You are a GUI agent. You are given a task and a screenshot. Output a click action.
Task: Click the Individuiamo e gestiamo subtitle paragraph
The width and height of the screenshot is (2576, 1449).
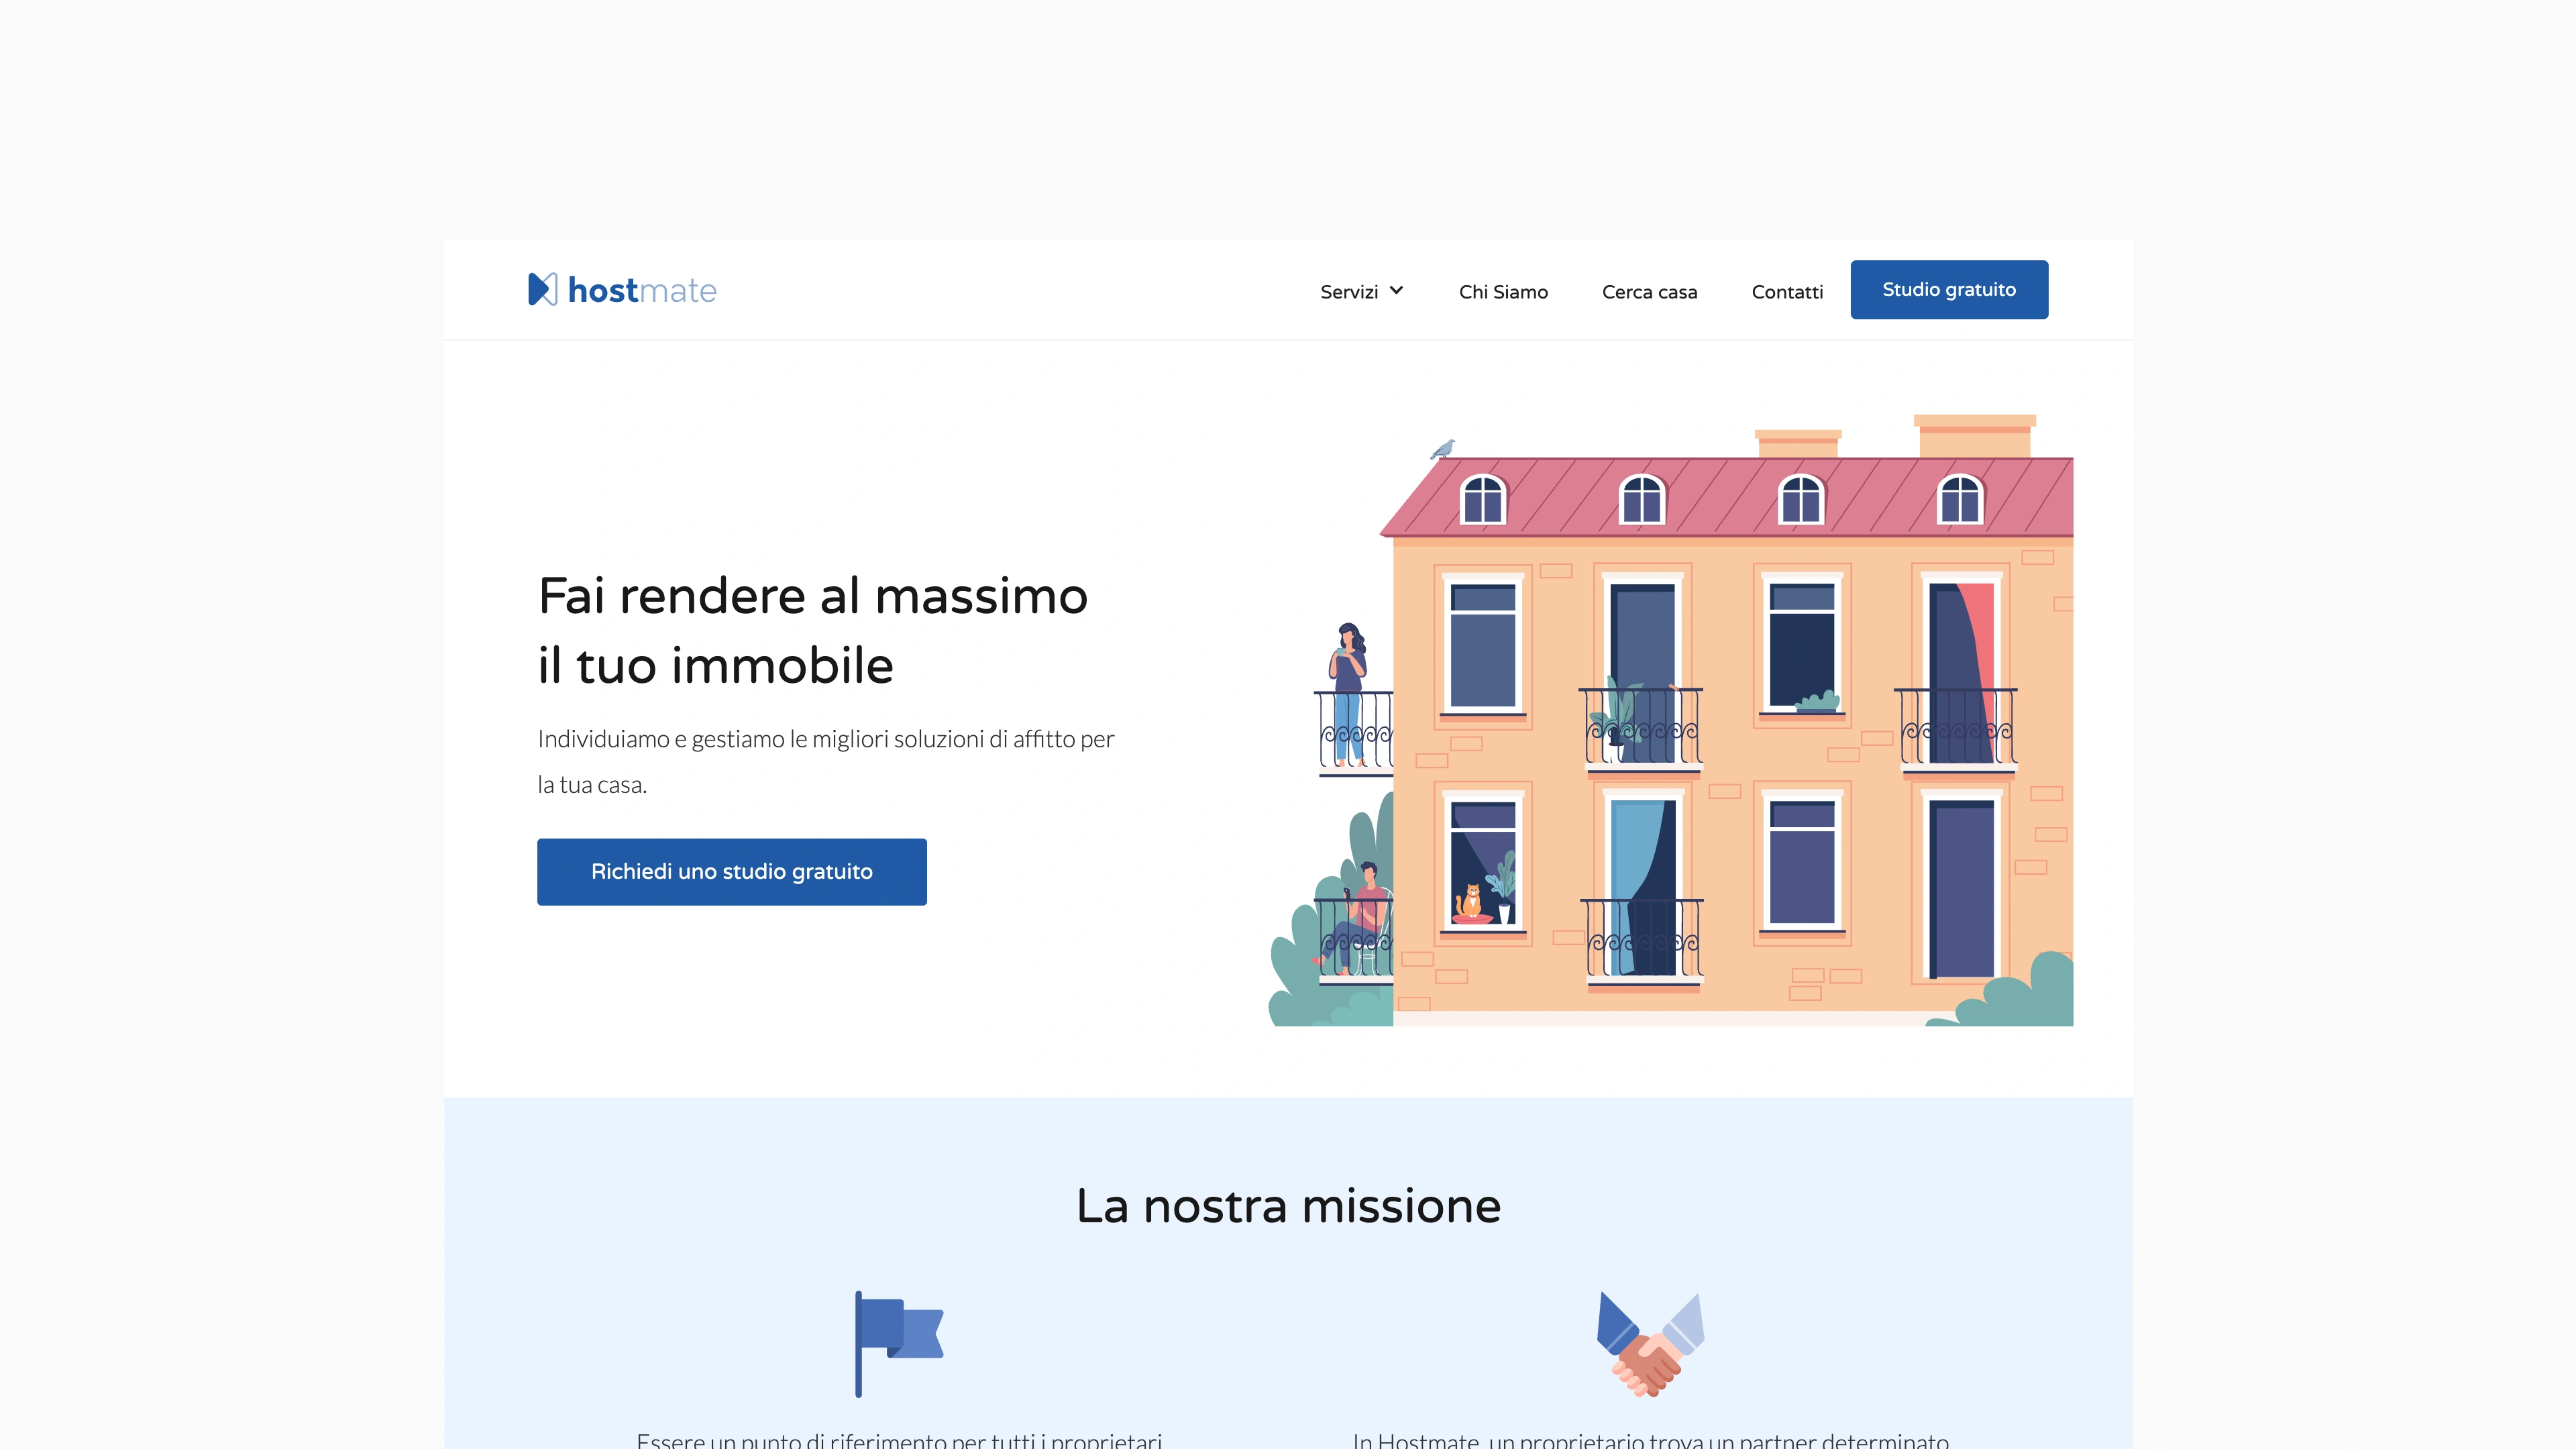point(825,761)
